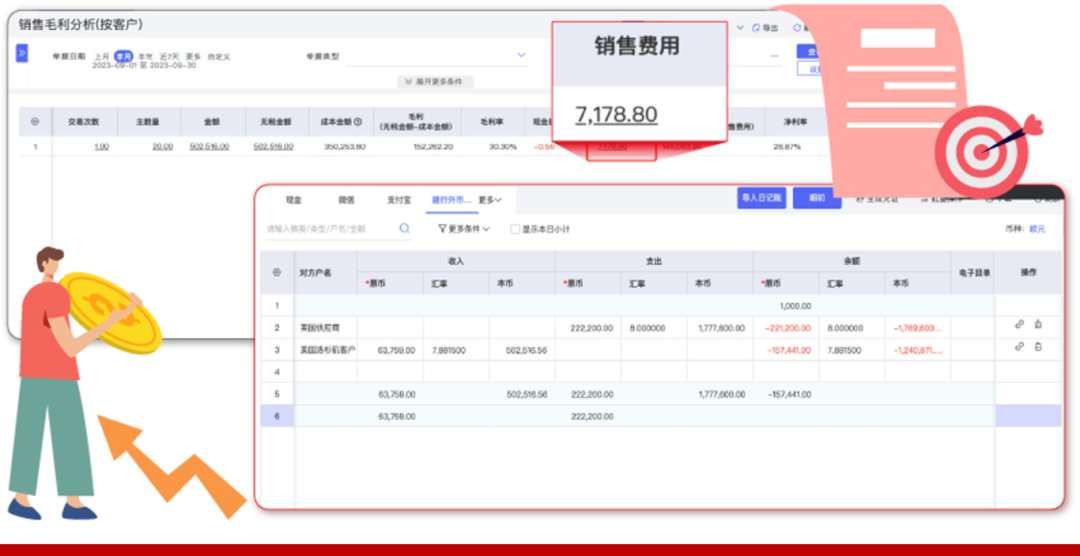Select the 英国供应商 cell
Viewport: 1080px width, 556px height.
point(326,329)
